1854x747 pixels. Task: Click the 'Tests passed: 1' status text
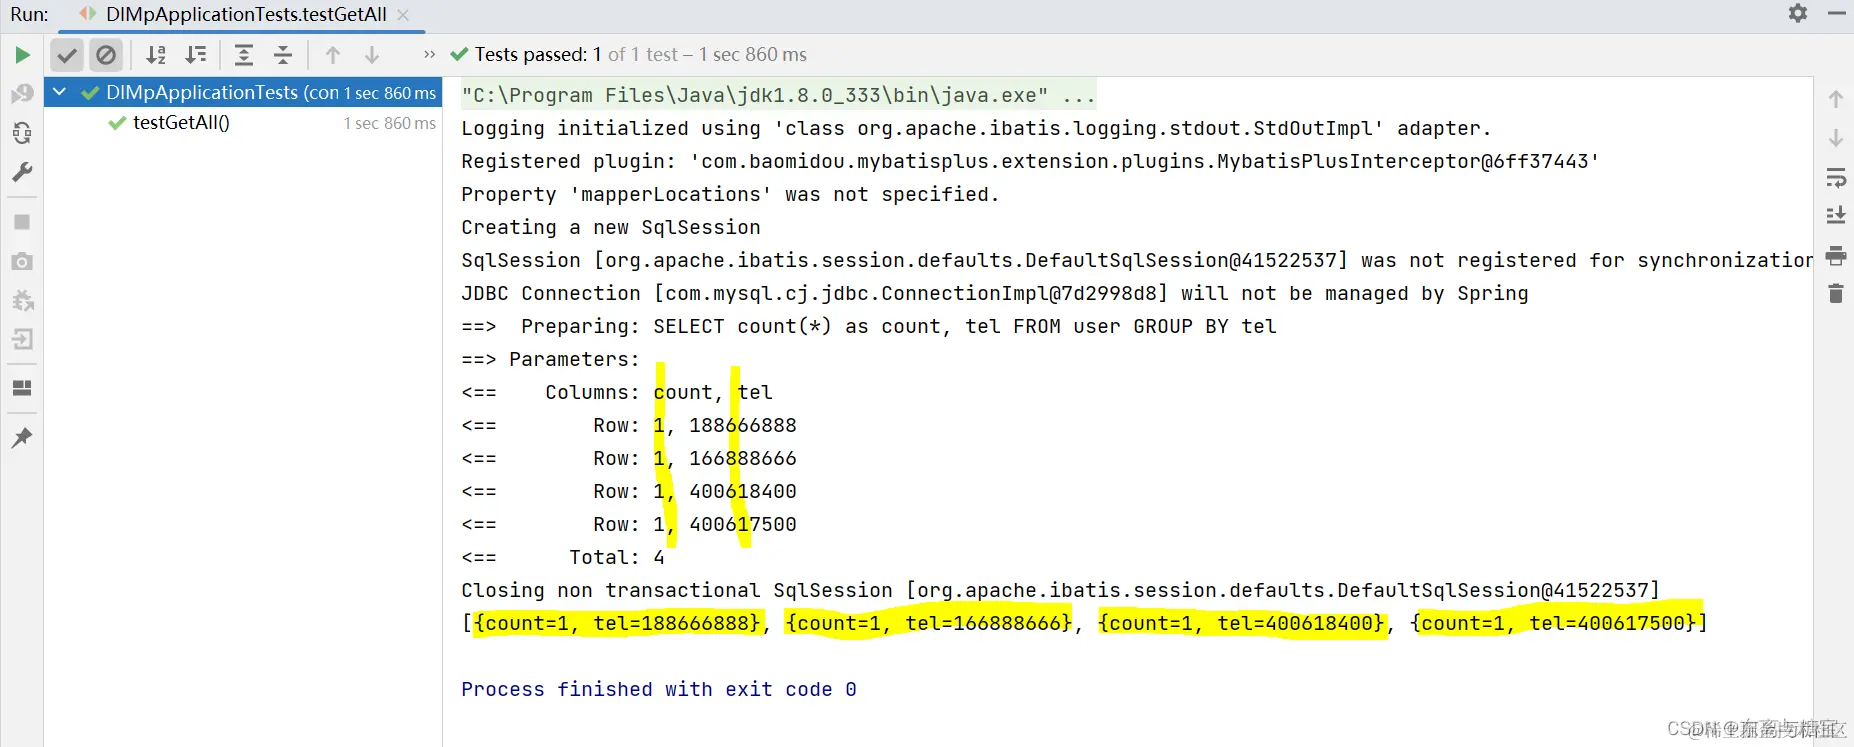tap(538, 55)
